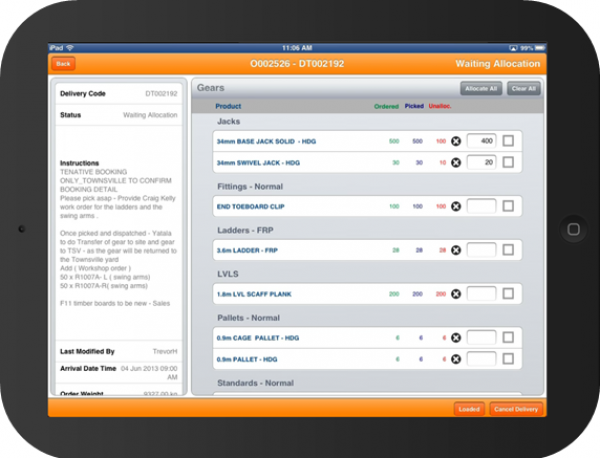The image size is (600, 458).
Task: Edit quantity field showing 400
Action: point(481,141)
